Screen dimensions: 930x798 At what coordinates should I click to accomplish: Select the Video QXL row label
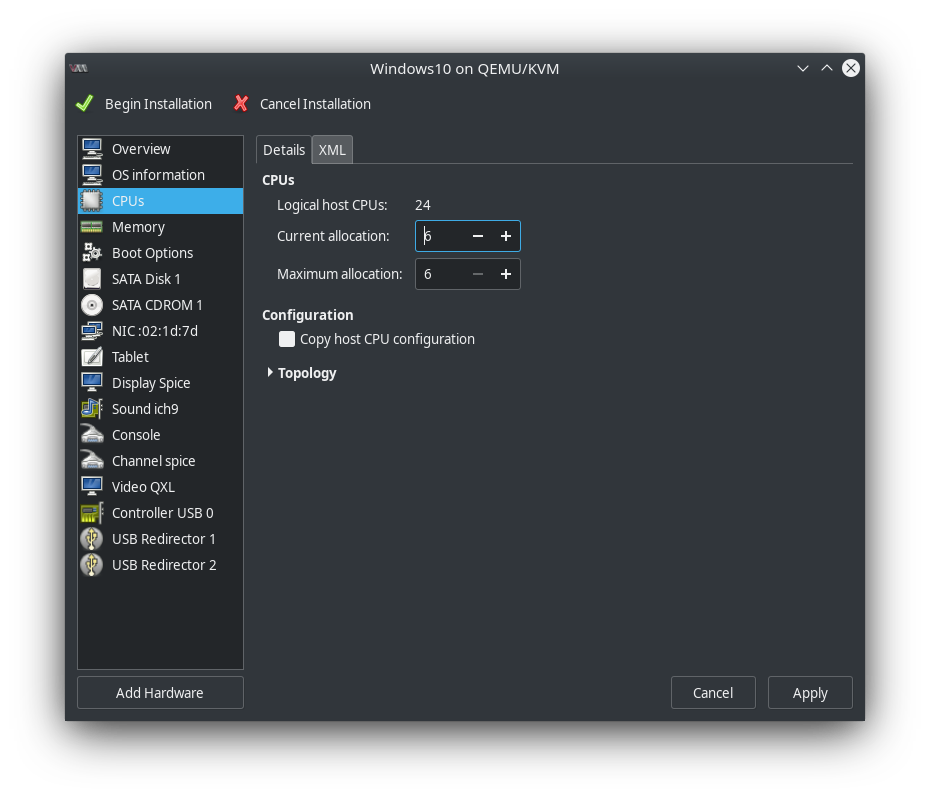[144, 487]
